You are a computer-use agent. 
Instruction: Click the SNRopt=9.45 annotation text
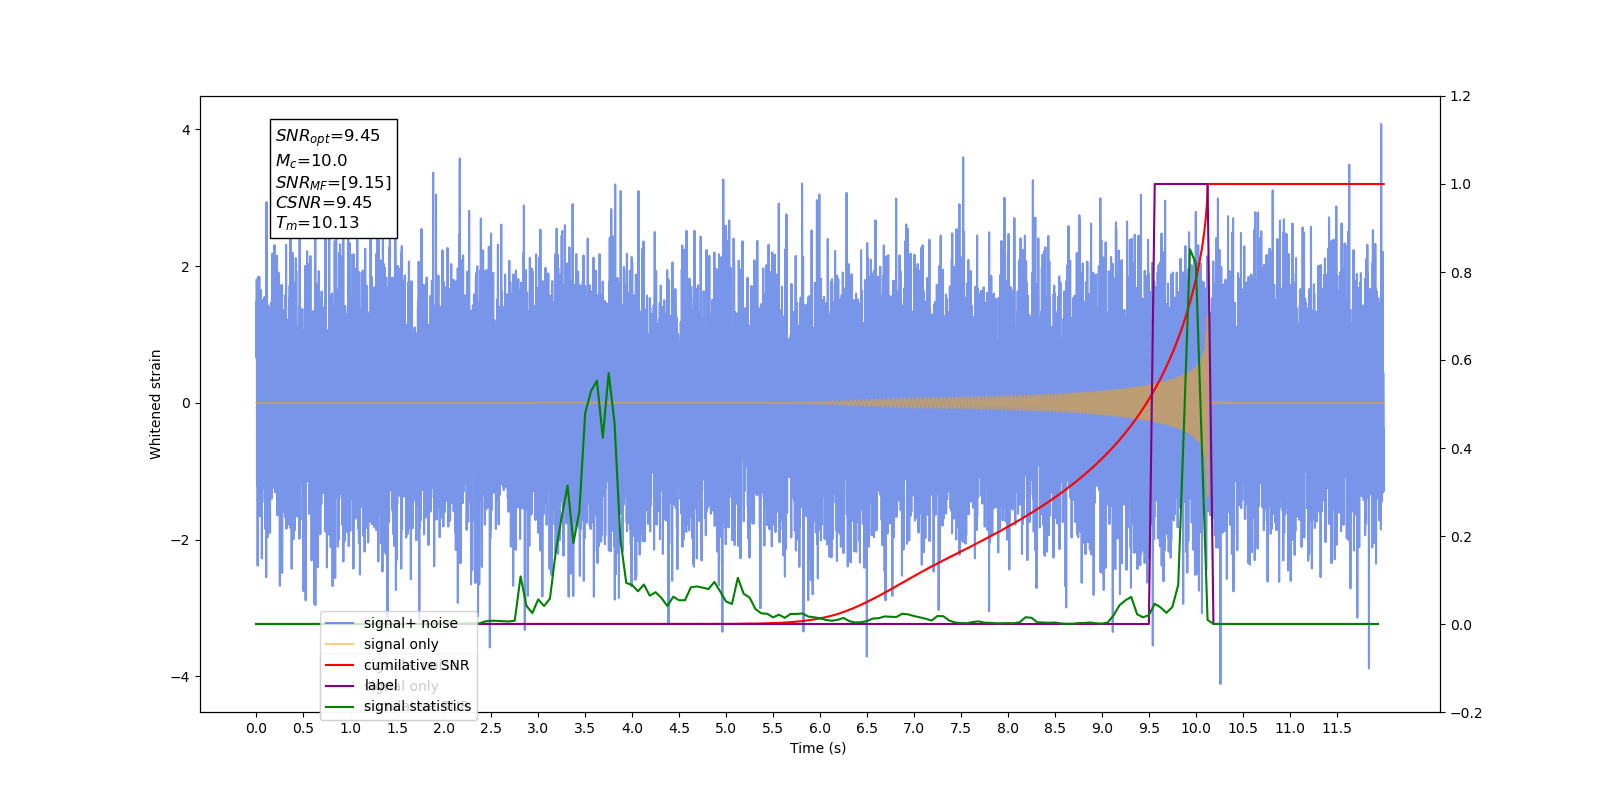point(328,136)
